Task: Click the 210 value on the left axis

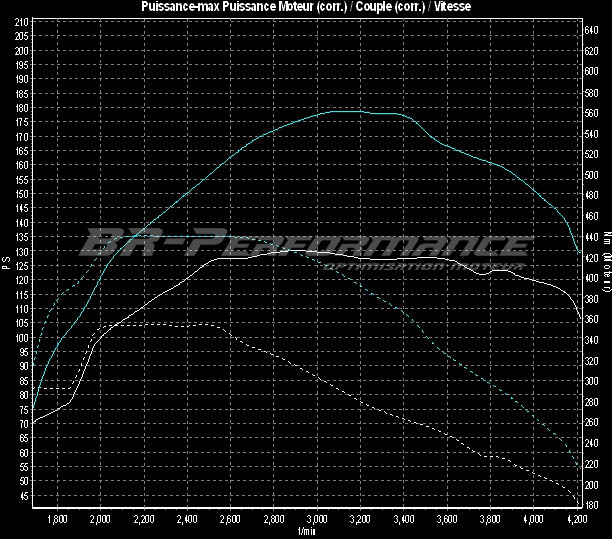Action: [21, 35]
